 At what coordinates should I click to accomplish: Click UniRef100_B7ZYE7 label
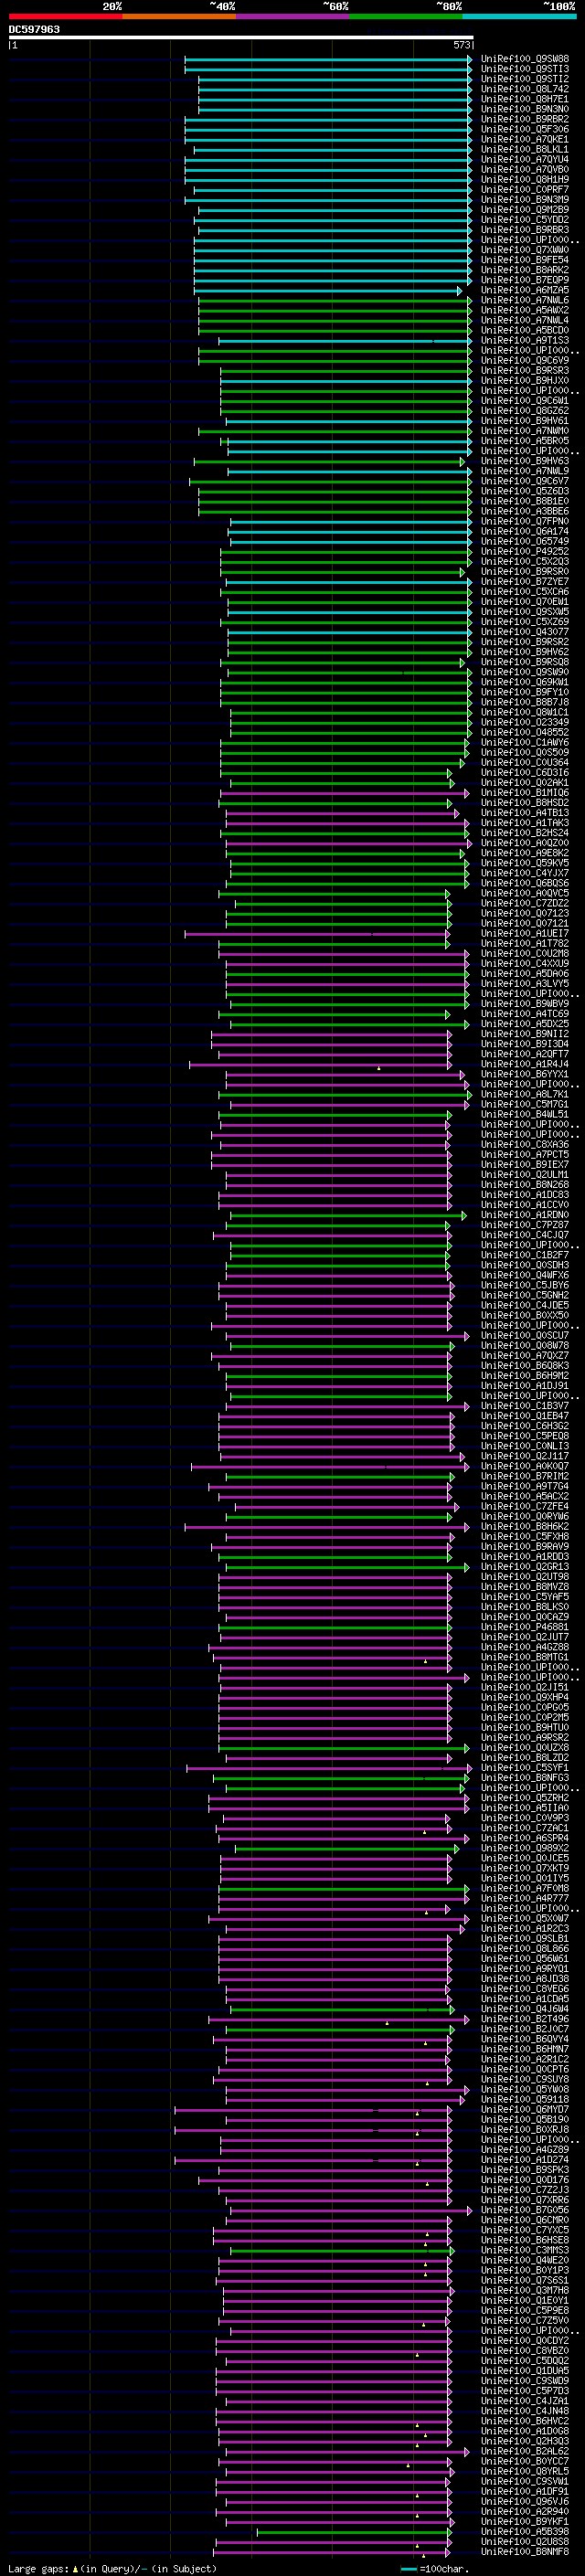tap(525, 581)
